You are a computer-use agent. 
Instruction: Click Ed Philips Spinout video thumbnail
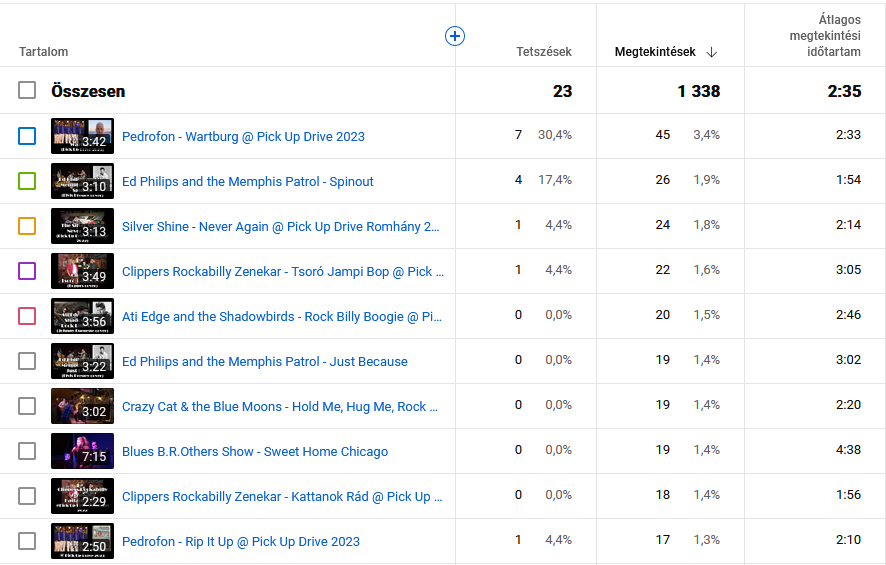(x=82, y=181)
